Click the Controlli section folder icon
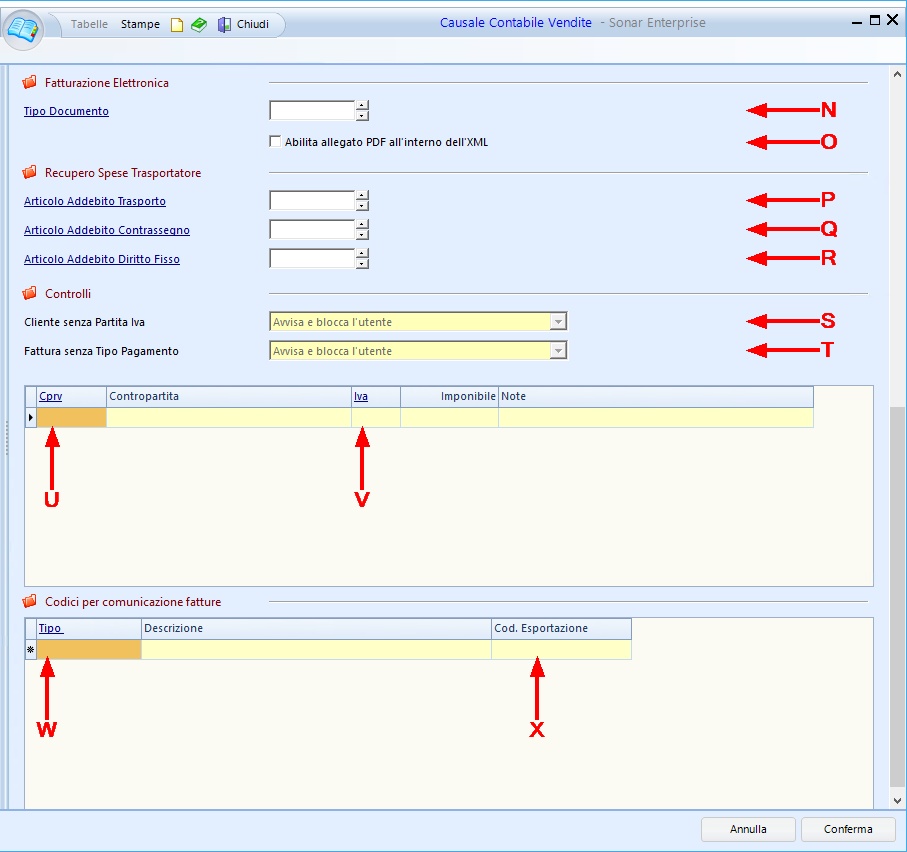Image resolution: width=907 pixels, height=852 pixels. (x=30, y=294)
